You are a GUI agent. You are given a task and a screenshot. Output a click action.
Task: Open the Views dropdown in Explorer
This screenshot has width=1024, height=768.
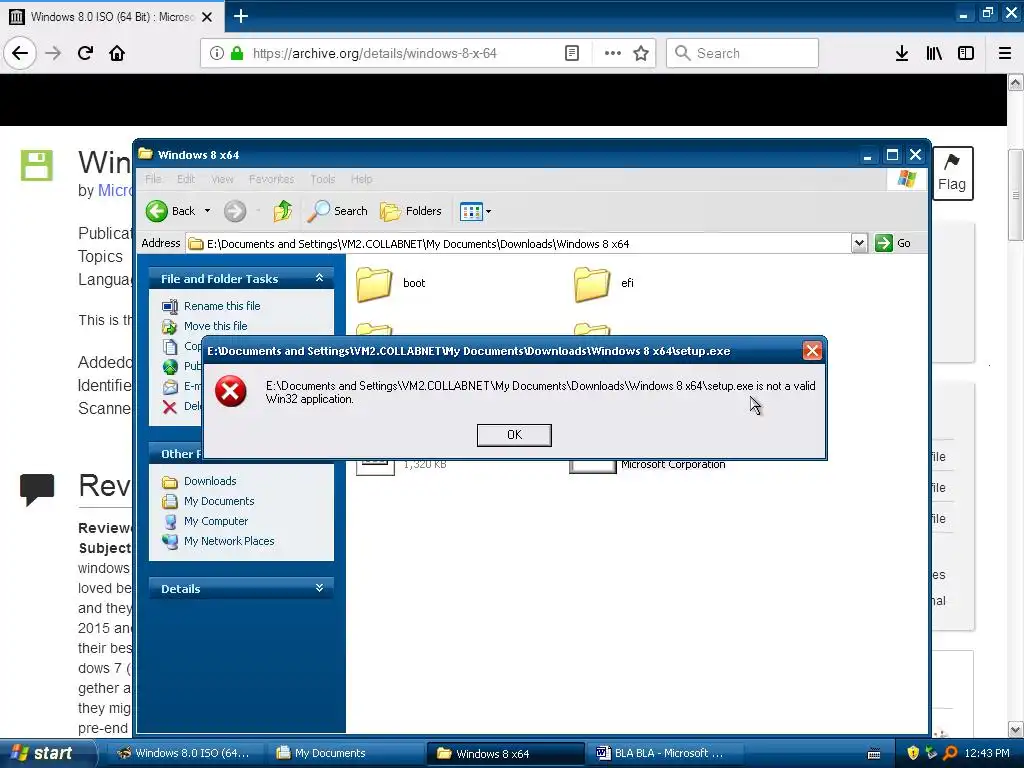[475, 212]
